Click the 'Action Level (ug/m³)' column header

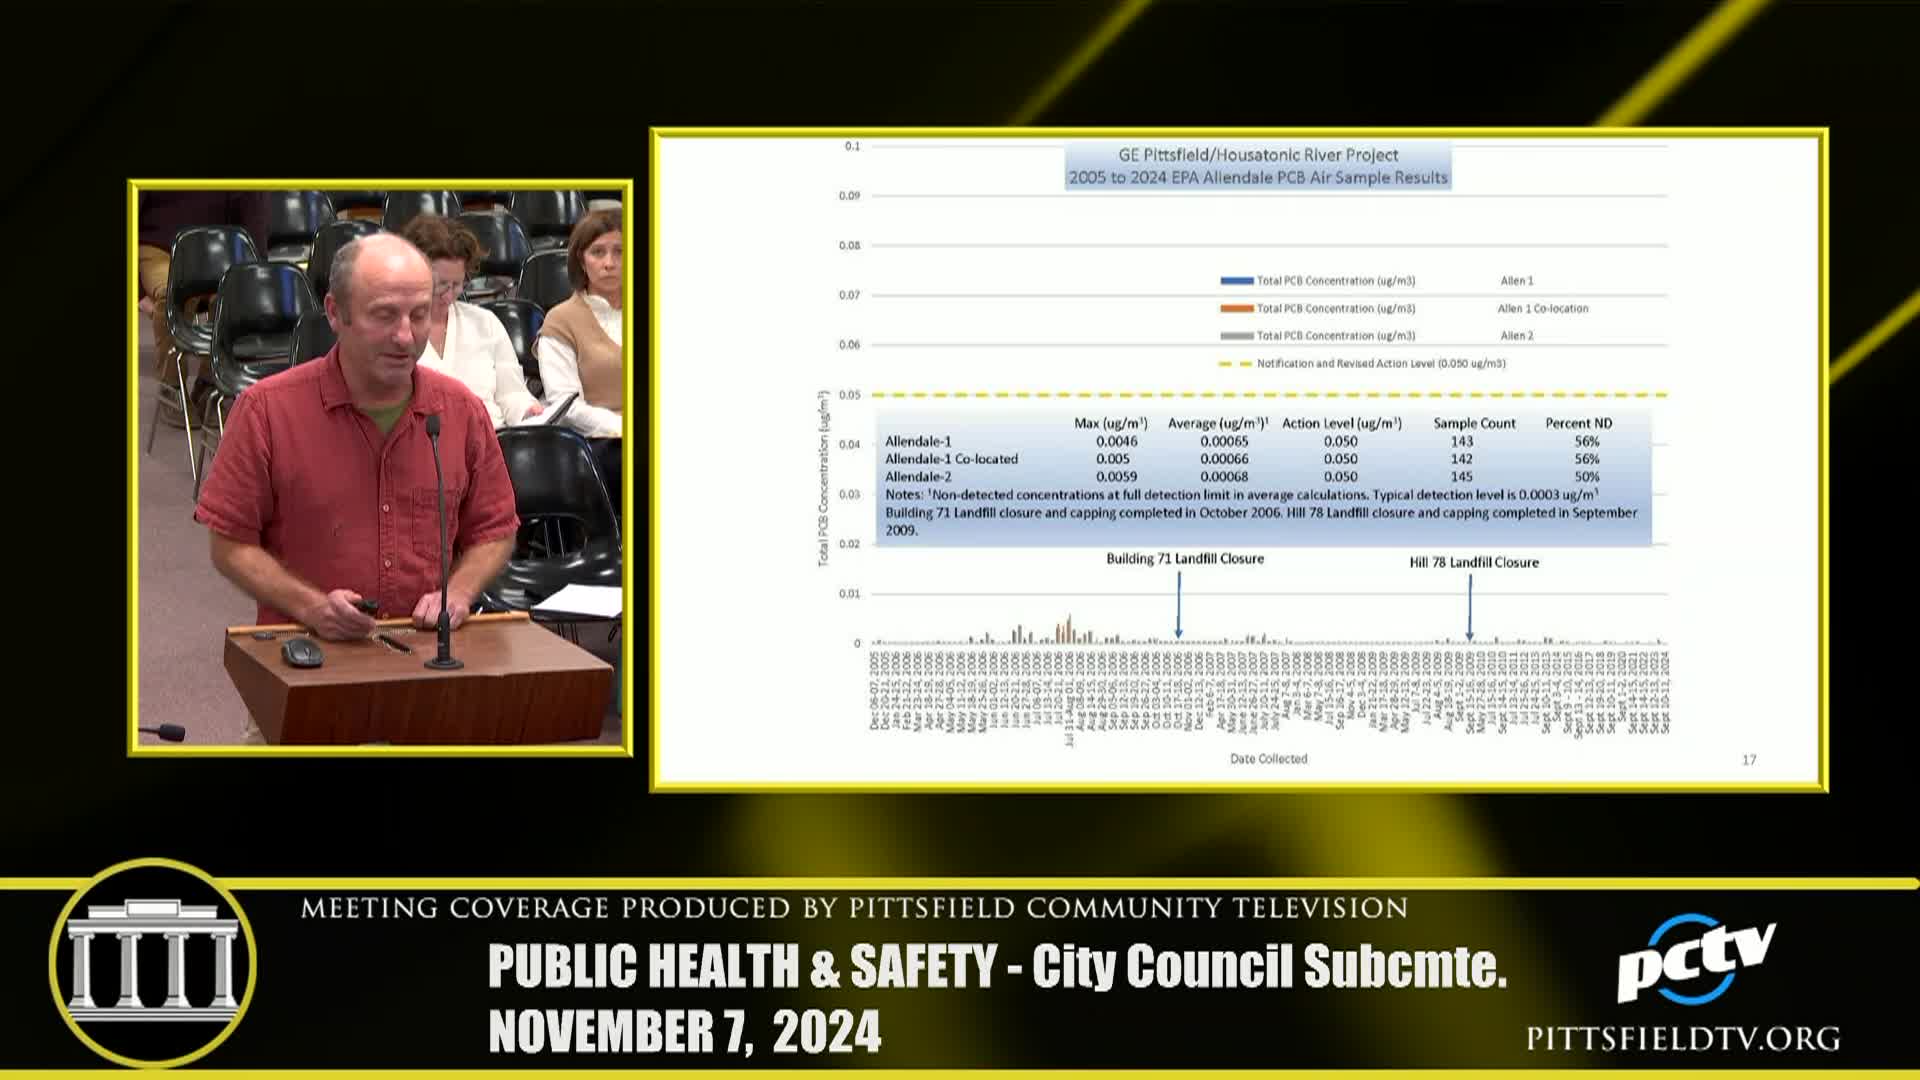[x=1341, y=423]
